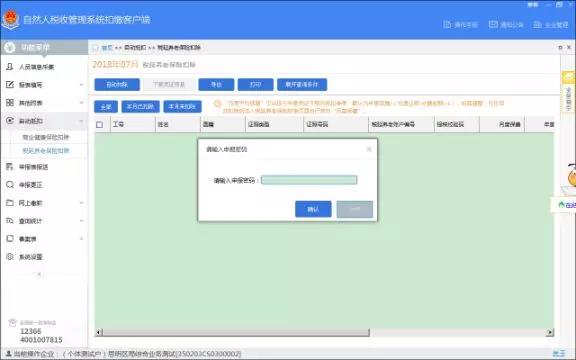
Task: Click the 企业管理 icon in header
Action: (x=537, y=24)
